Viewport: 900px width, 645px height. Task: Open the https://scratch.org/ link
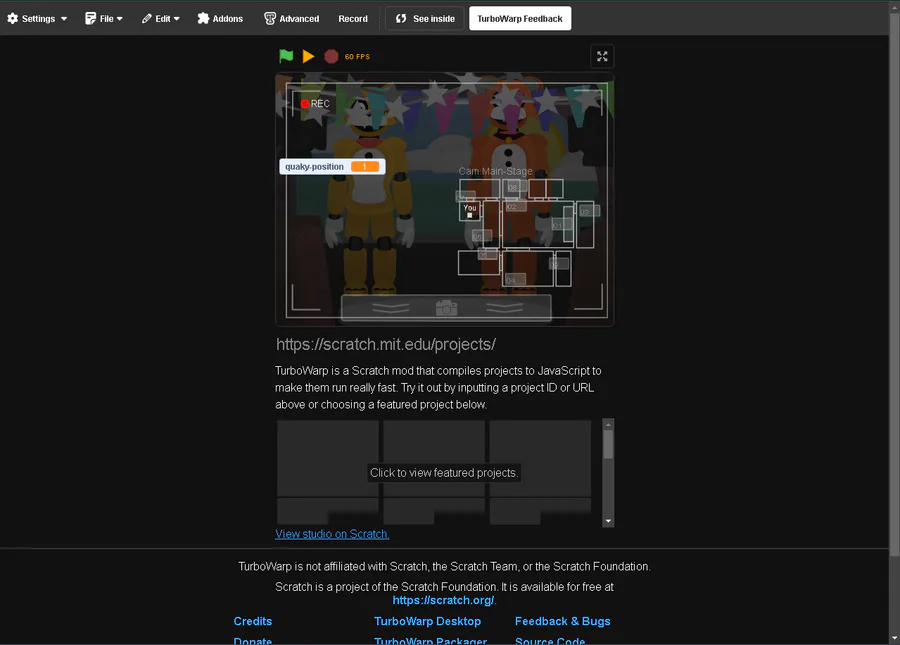pos(443,600)
